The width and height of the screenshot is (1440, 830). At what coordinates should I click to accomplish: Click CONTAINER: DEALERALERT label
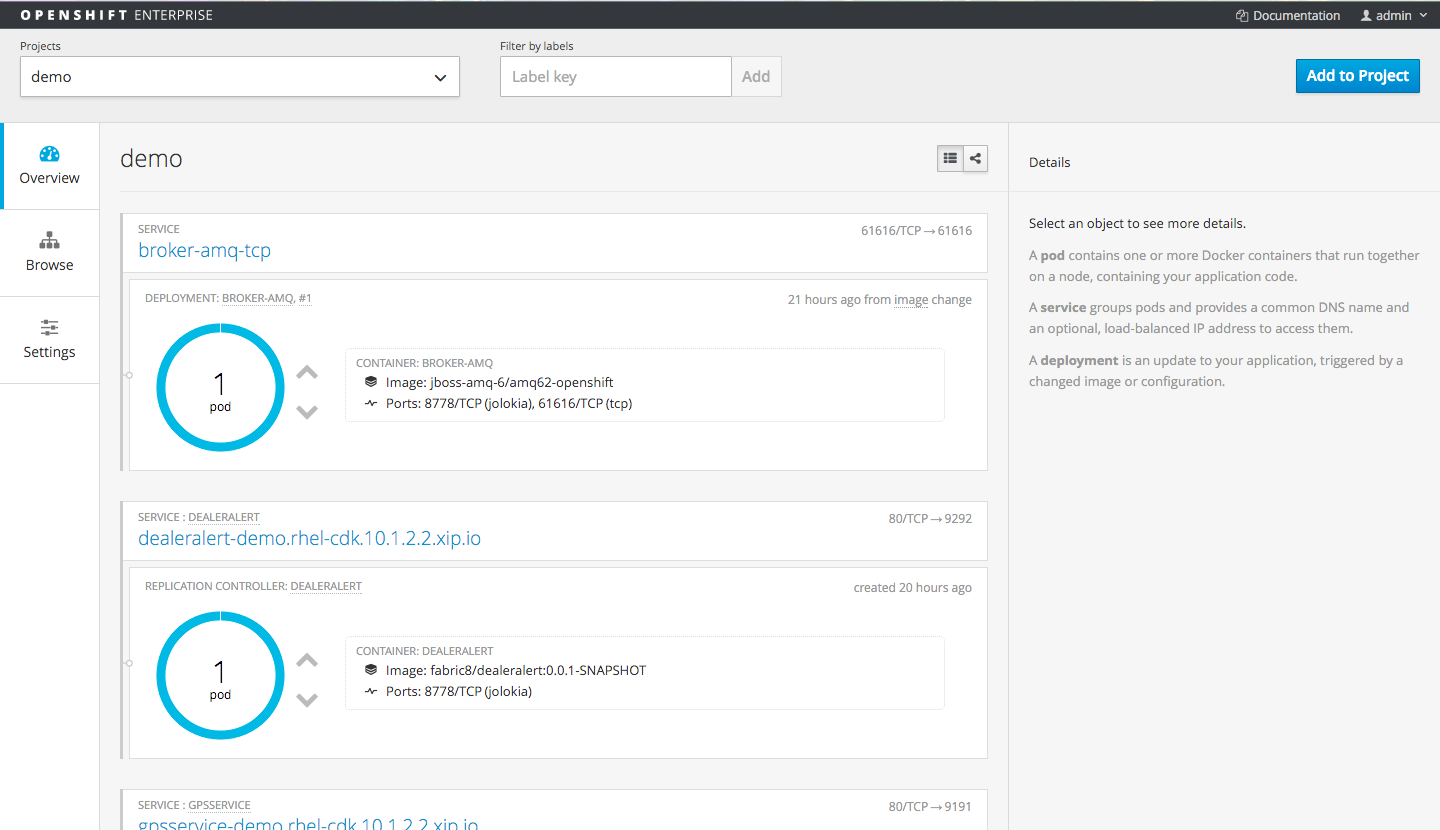[425, 651]
